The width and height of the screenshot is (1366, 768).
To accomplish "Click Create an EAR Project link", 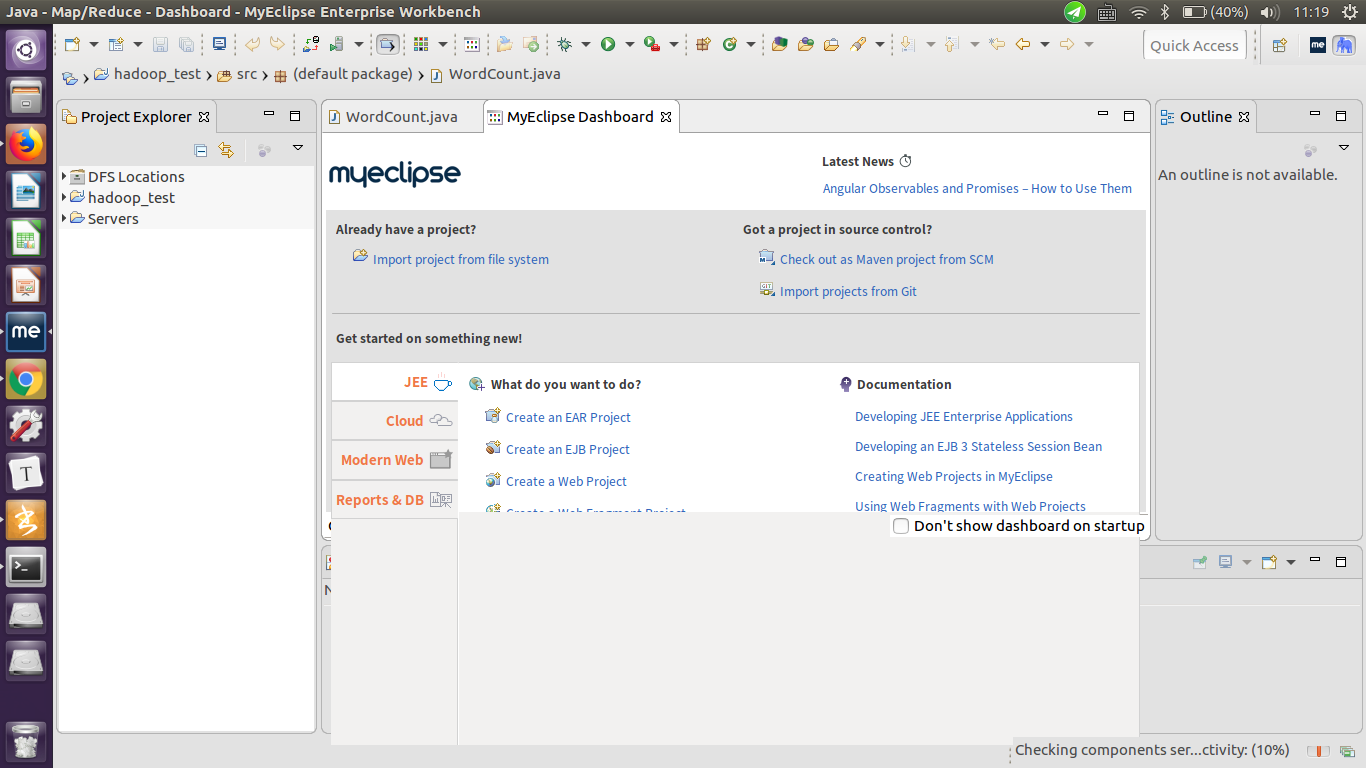I will [568, 417].
